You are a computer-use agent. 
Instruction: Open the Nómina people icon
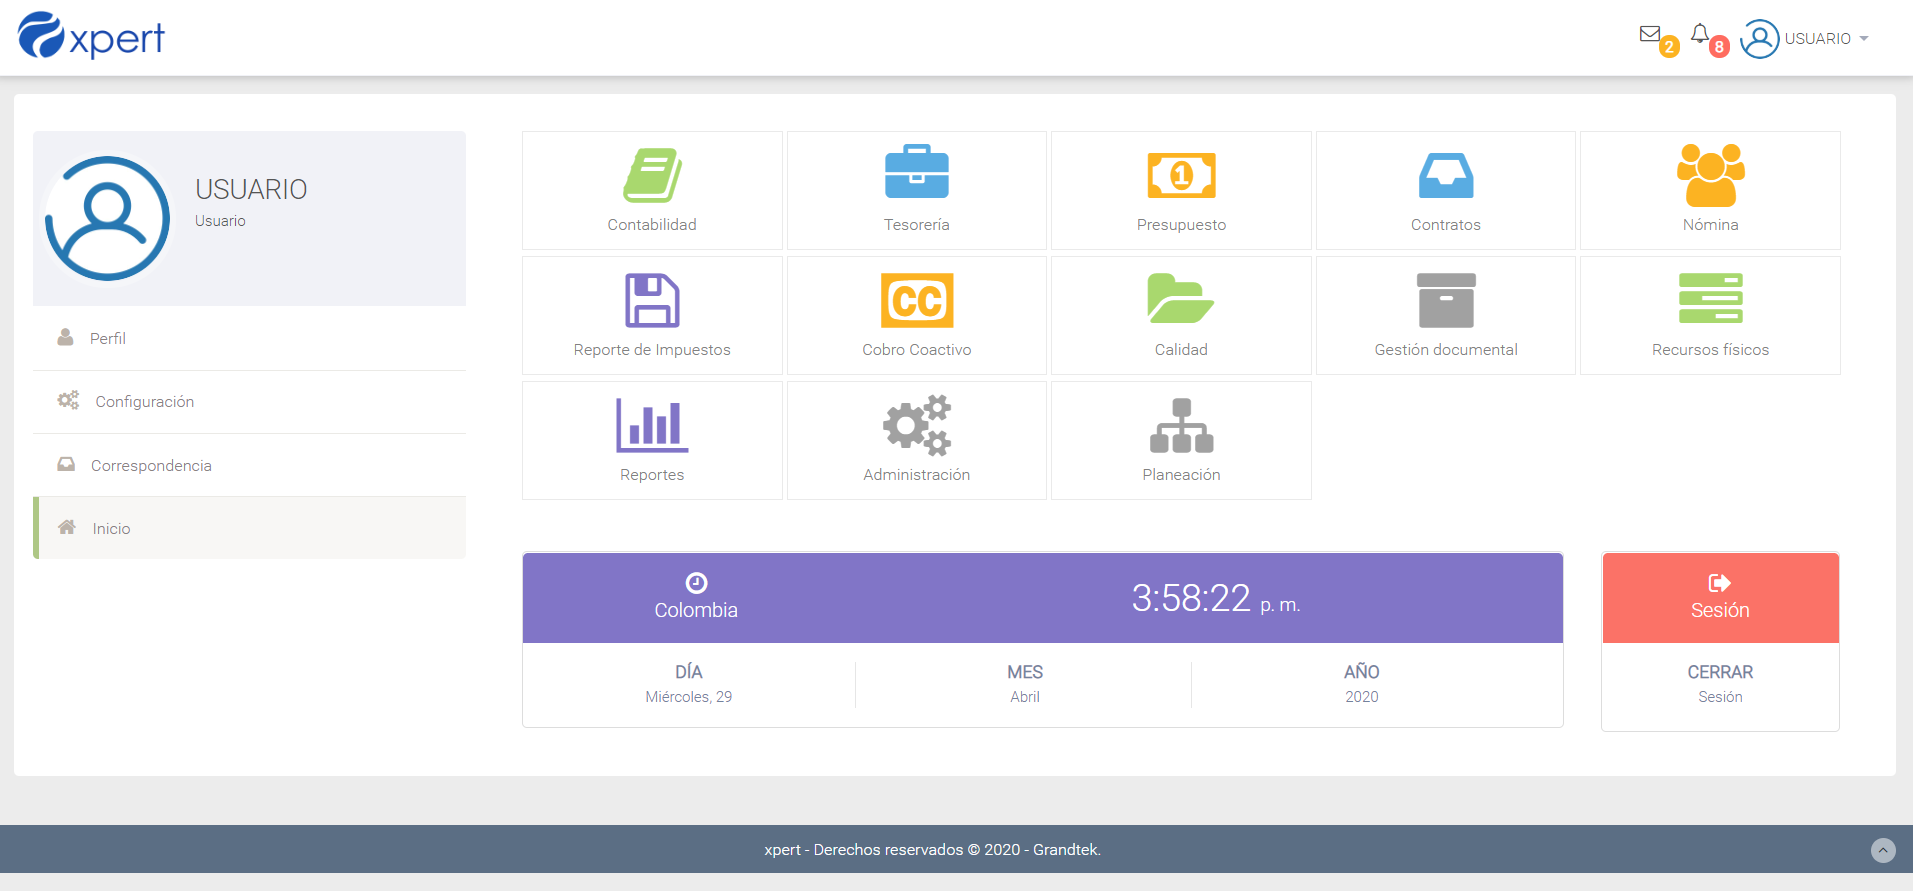click(x=1710, y=175)
